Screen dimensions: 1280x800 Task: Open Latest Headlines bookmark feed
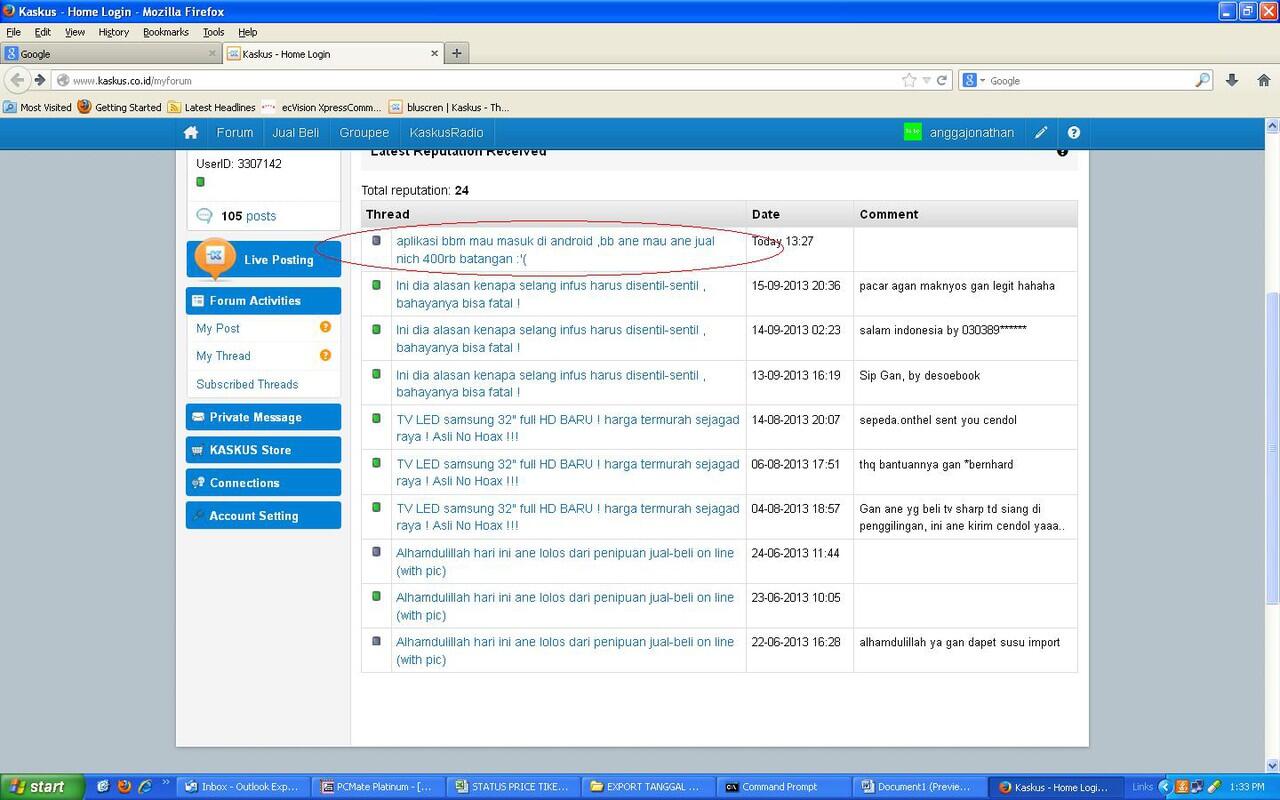coord(211,107)
